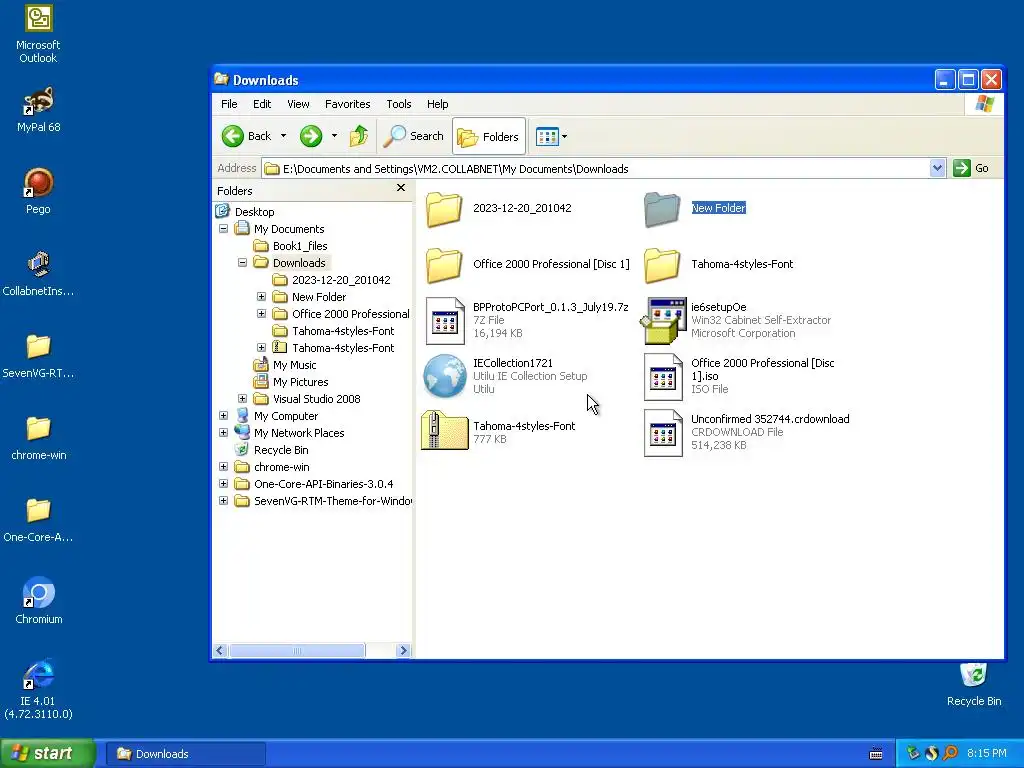1024x768 pixels.
Task: Select the ie6setupOe installer icon
Action: point(664,321)
